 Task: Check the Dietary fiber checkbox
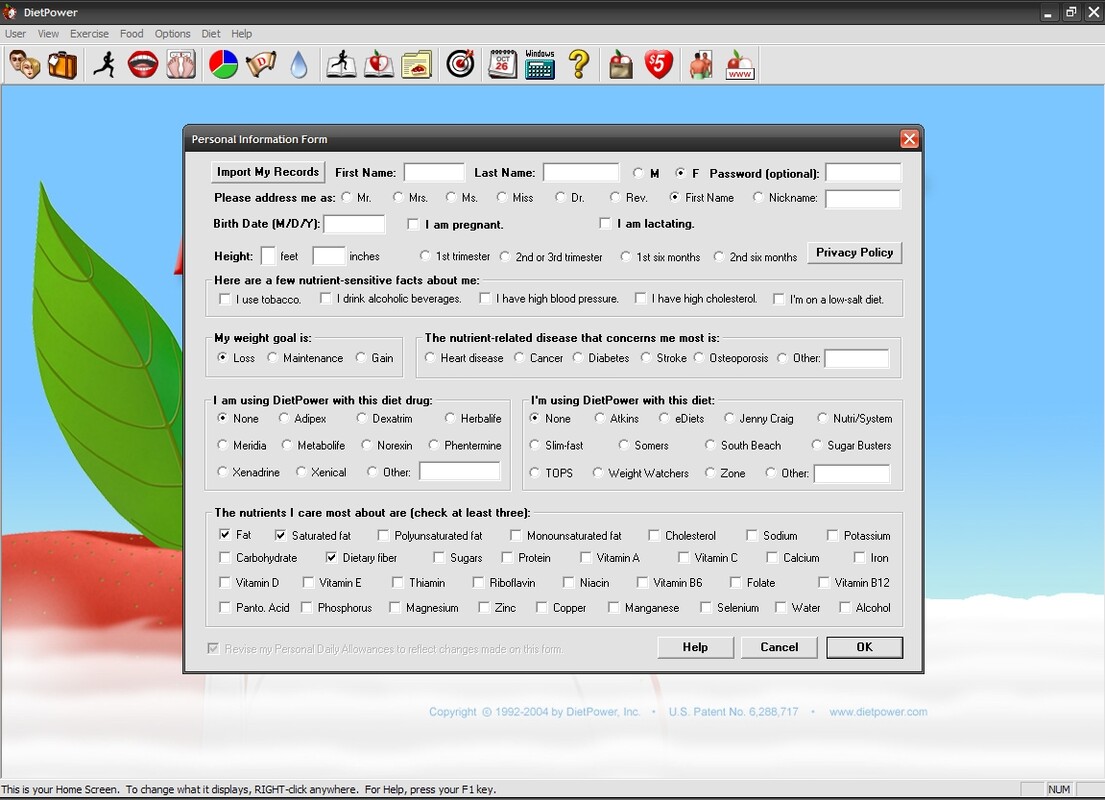[x=331, y=558]
